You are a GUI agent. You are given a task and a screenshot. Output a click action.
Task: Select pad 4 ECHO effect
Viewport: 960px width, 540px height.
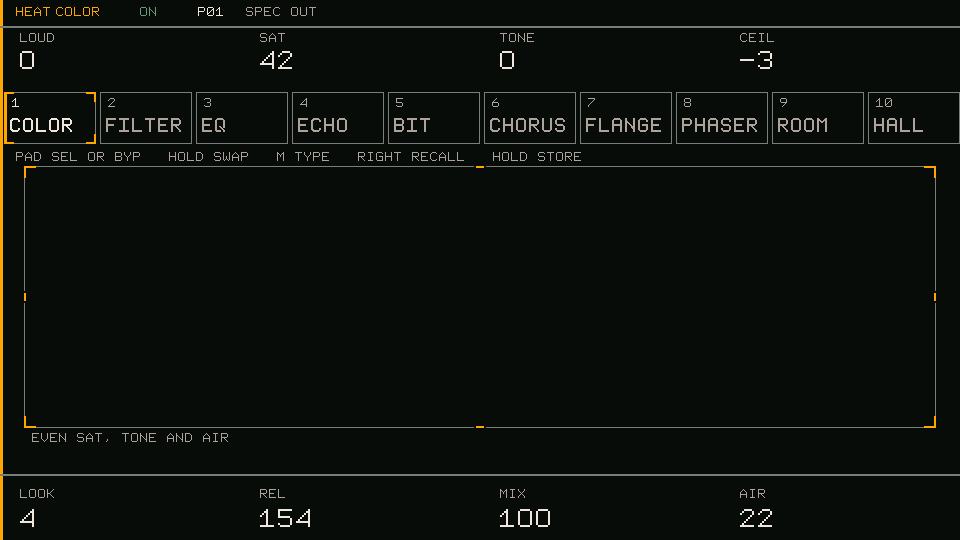tap(338, 118)
